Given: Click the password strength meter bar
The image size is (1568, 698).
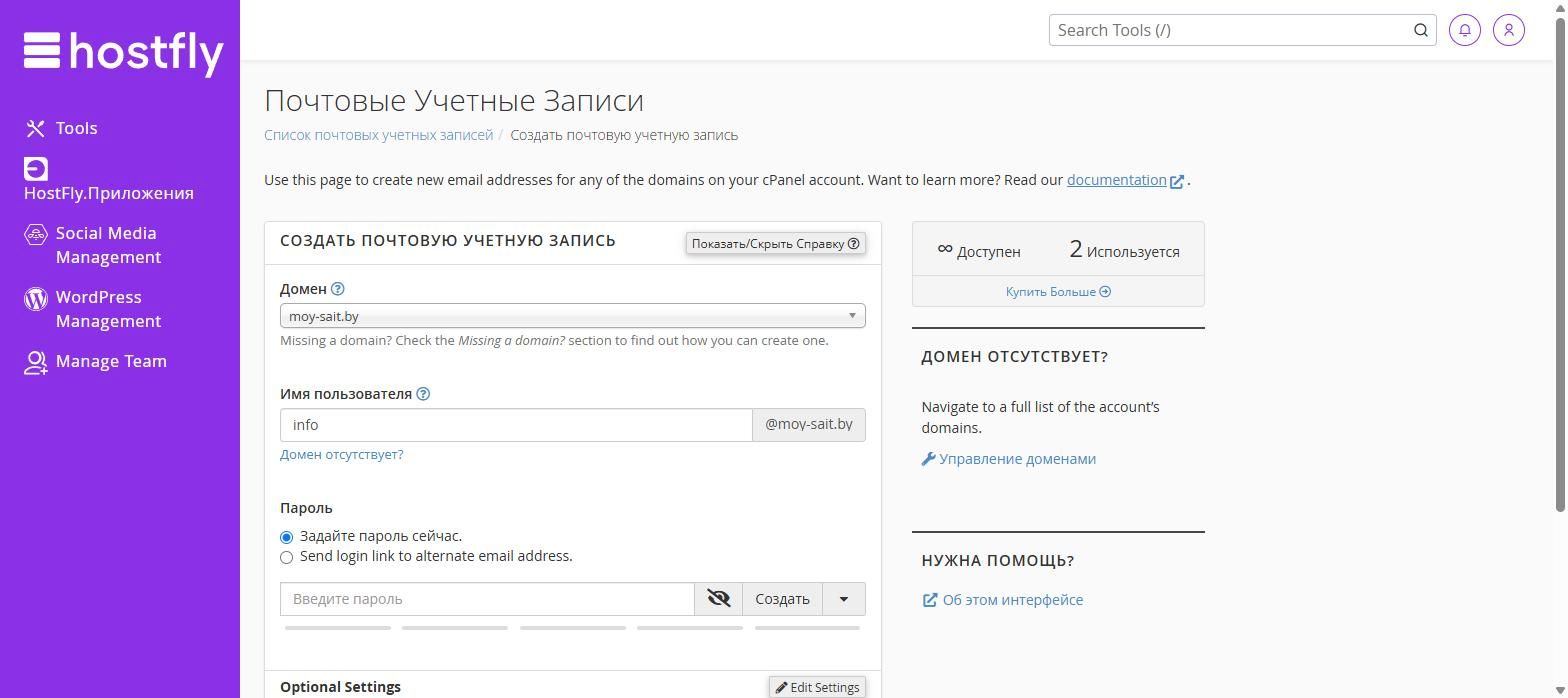Looking at the screenshot, I should coord(573,628).
